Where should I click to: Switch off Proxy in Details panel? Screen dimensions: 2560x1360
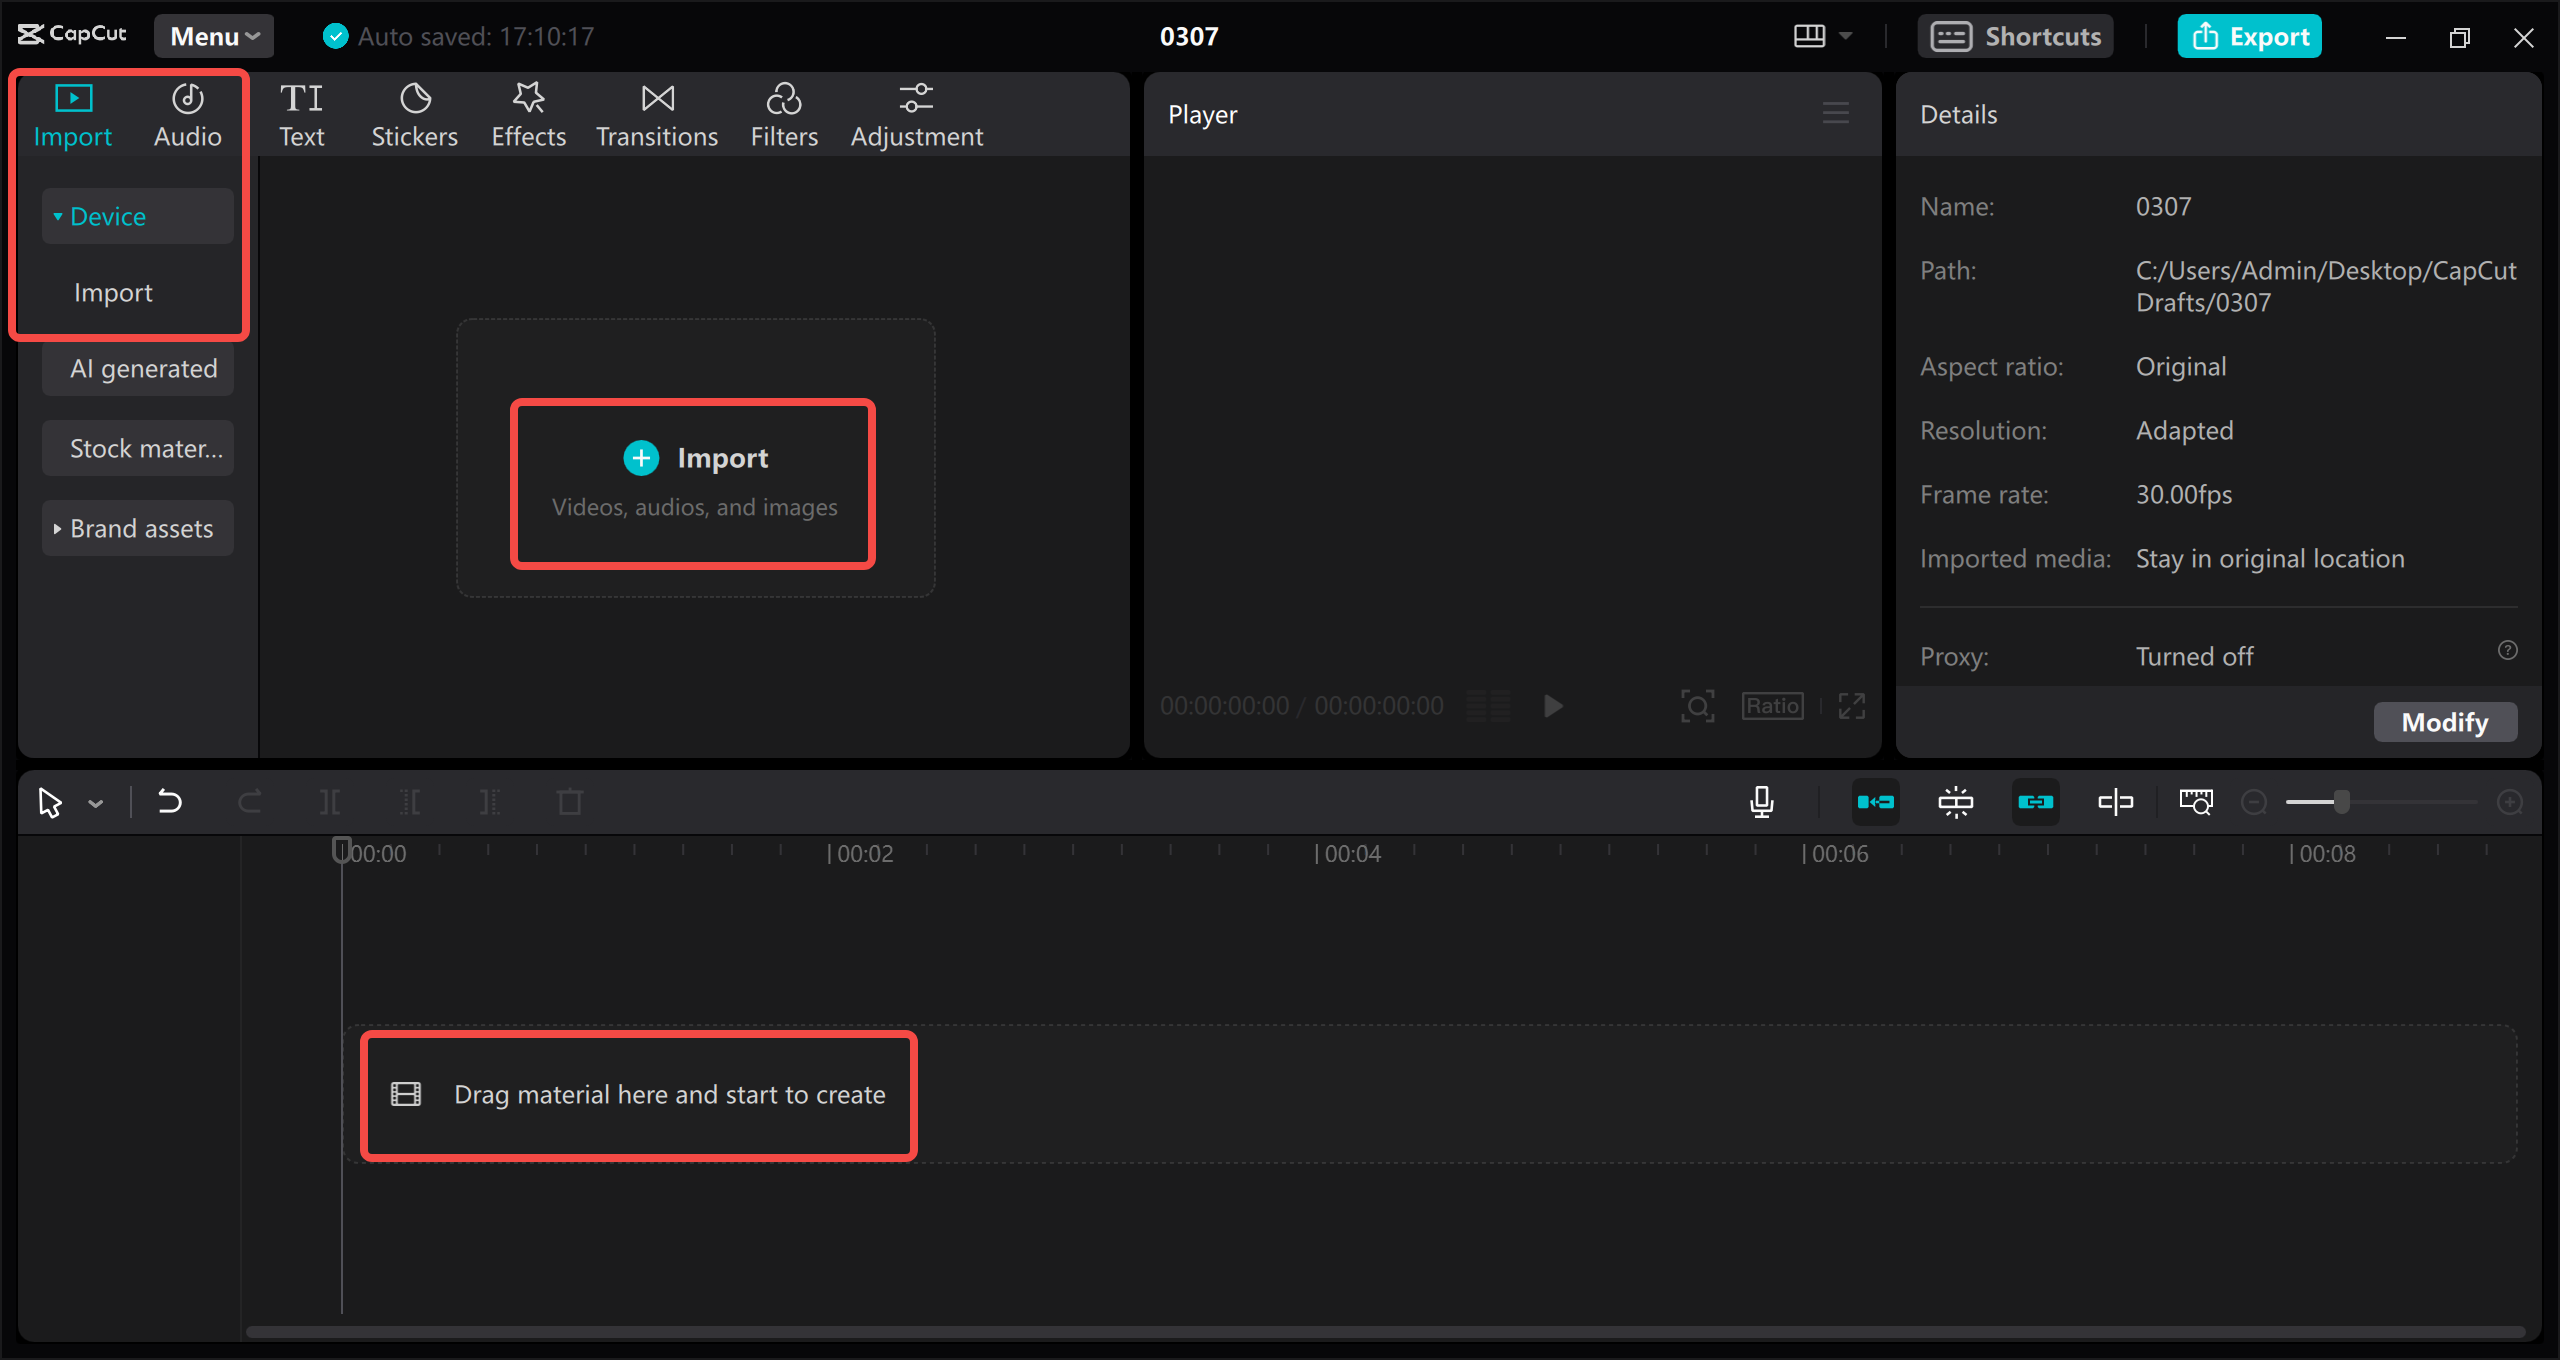coord(2193,656)
